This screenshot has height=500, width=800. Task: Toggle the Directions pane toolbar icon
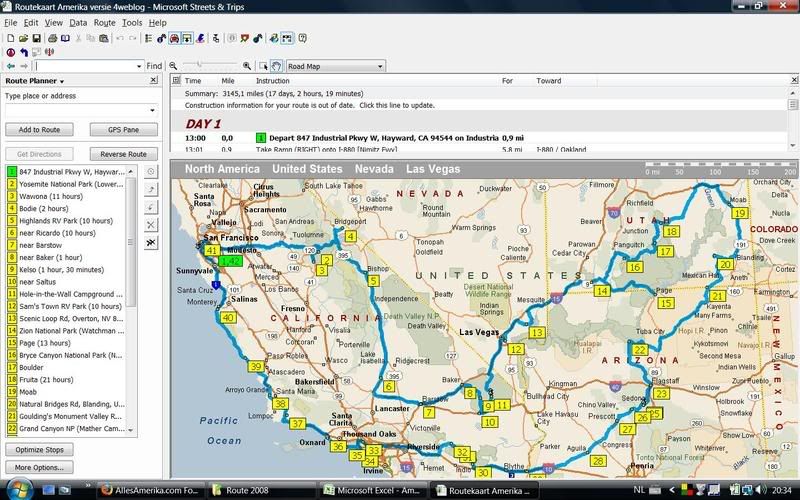coord(187,38)
